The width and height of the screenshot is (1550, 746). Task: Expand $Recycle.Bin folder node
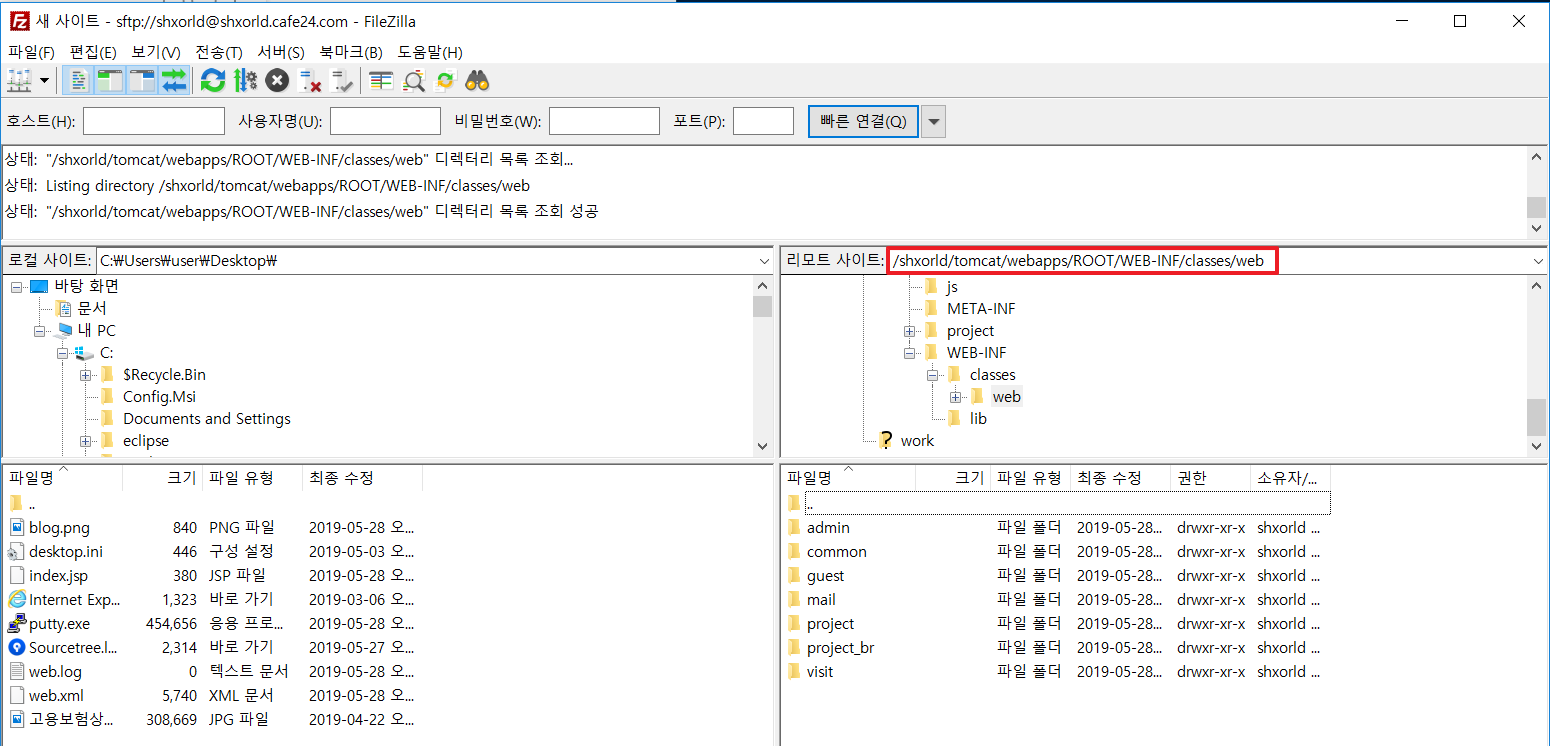click(85, 375)
